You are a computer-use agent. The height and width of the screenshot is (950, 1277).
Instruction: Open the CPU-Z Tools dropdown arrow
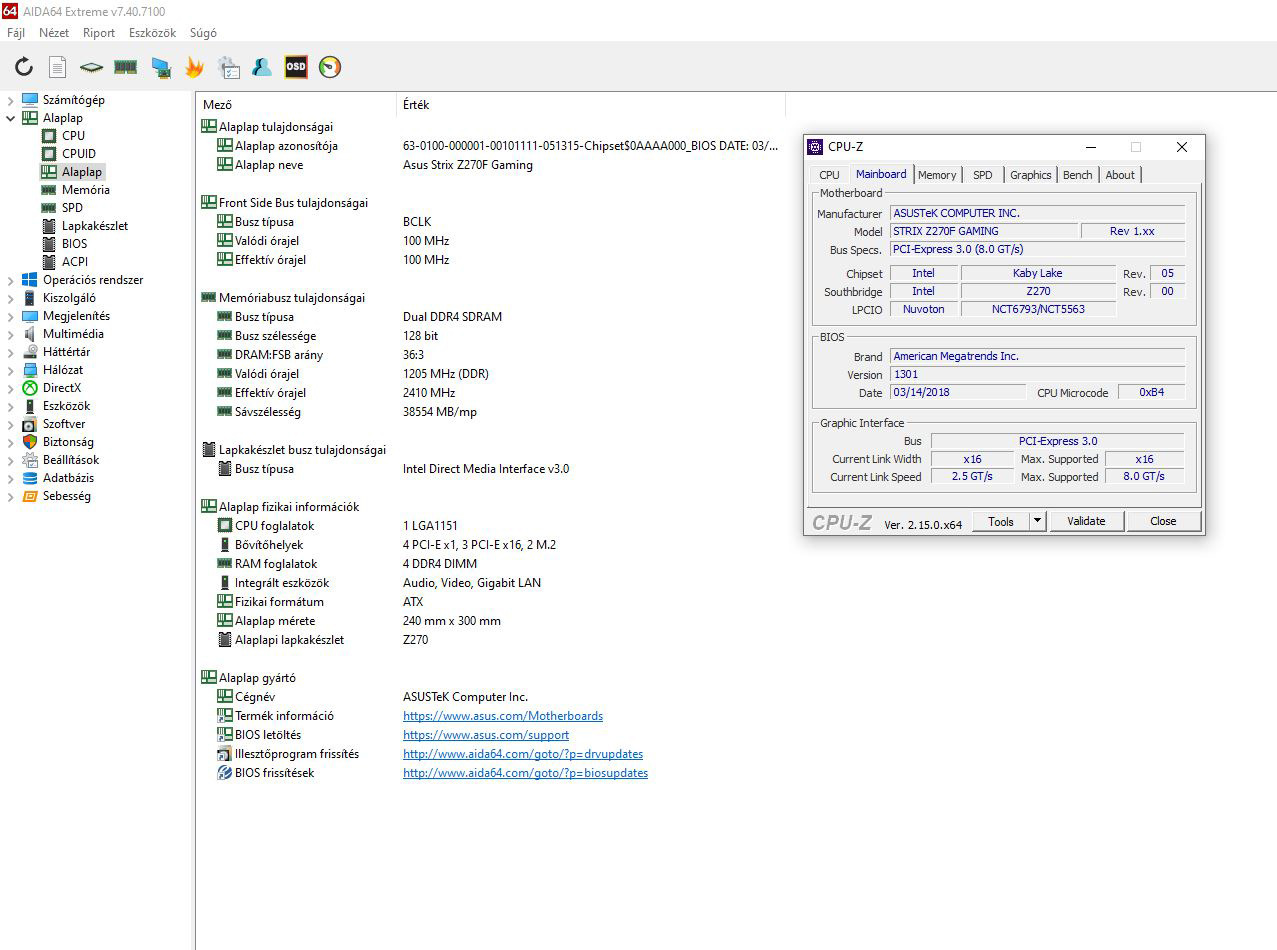pyautogui.click(x=1037, y=521)
